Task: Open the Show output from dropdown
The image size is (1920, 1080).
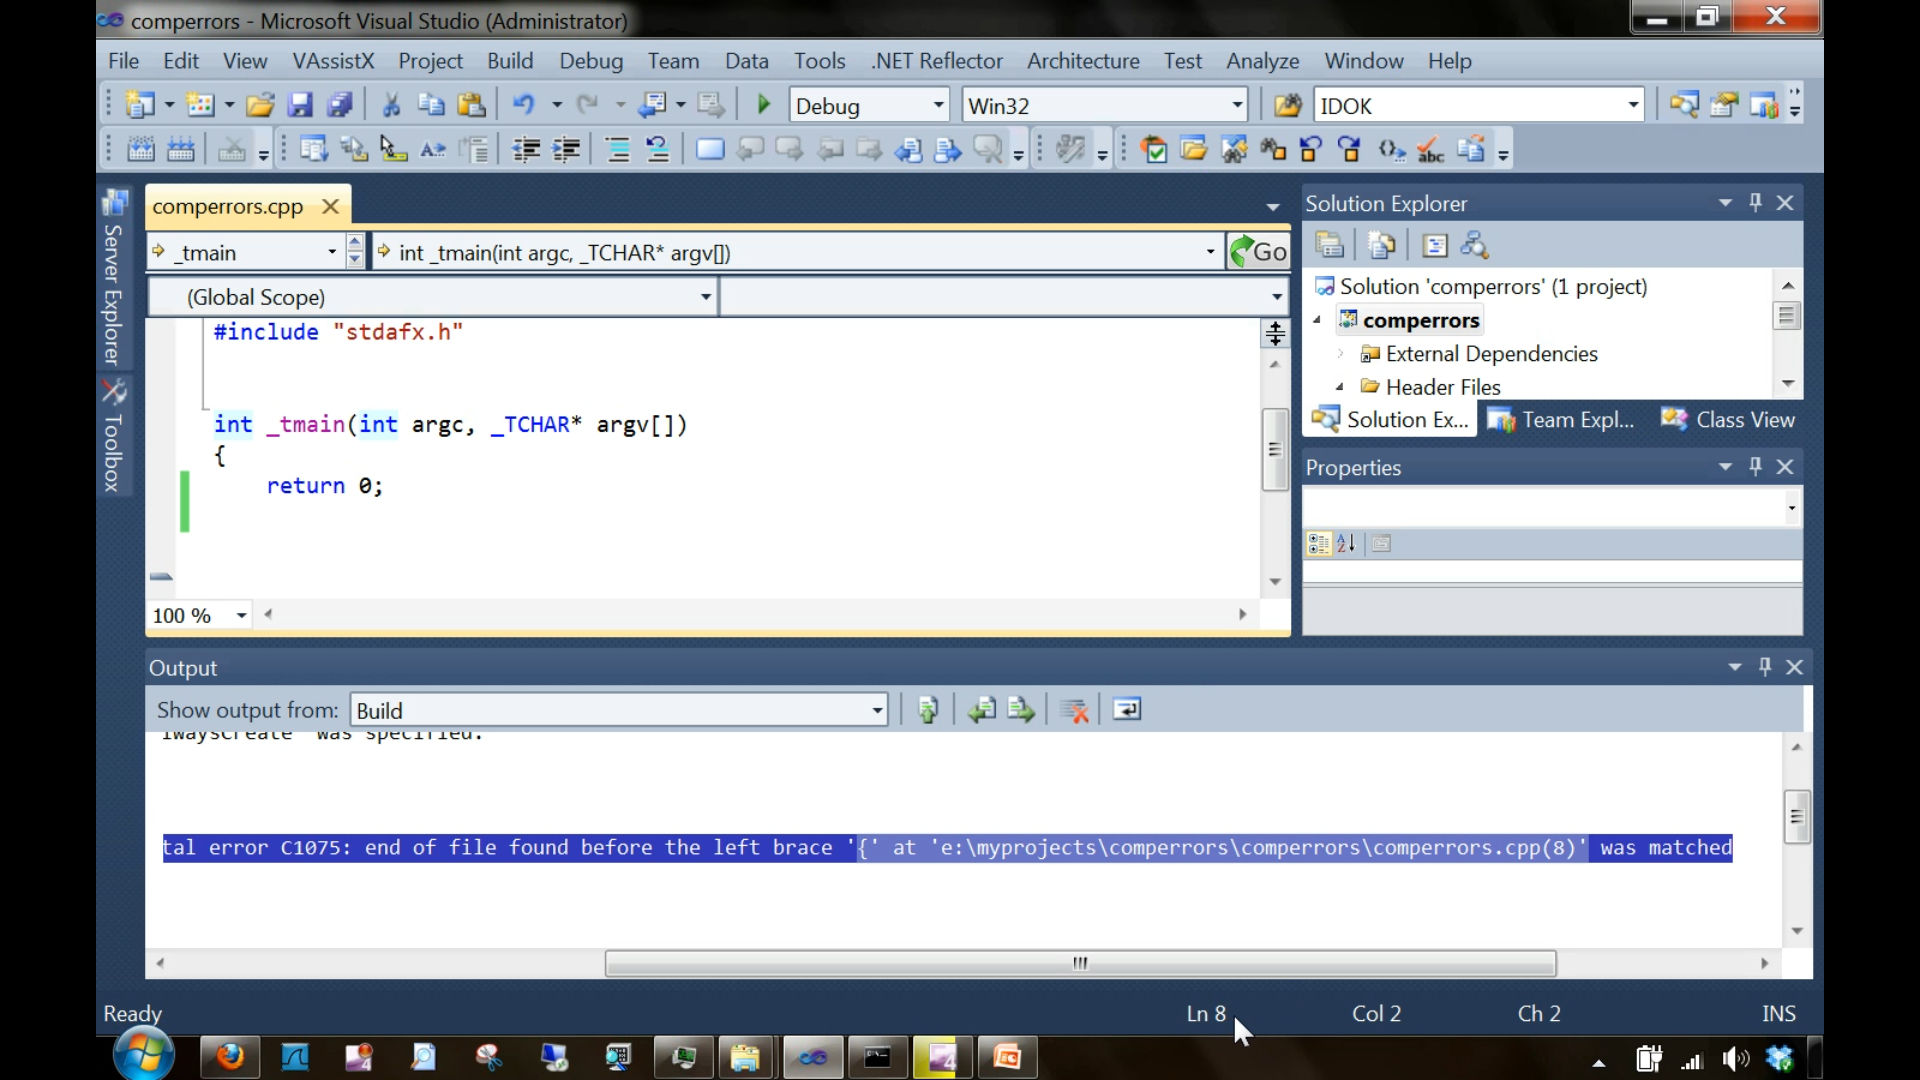Action: pos(876,709)
